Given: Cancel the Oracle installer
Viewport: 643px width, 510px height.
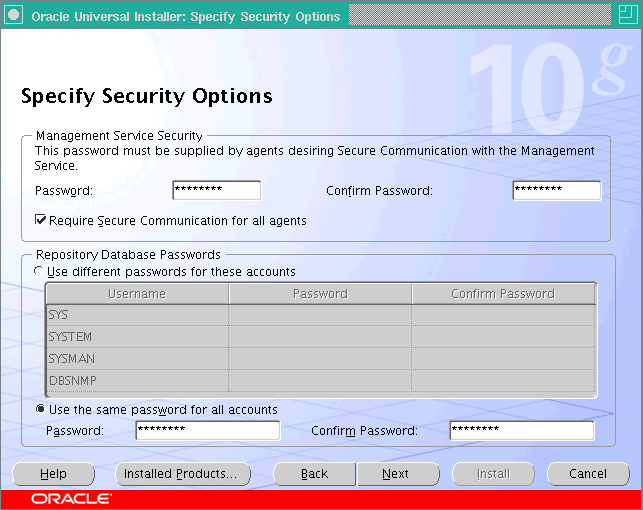Looking at the screenshot, I should pyautogui.click(x=587, y=474).
